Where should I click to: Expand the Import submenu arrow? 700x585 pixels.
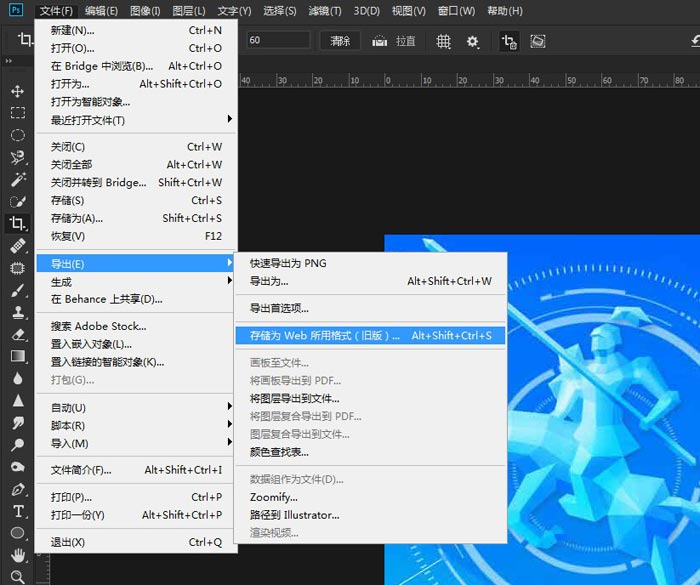pos(229,442)
